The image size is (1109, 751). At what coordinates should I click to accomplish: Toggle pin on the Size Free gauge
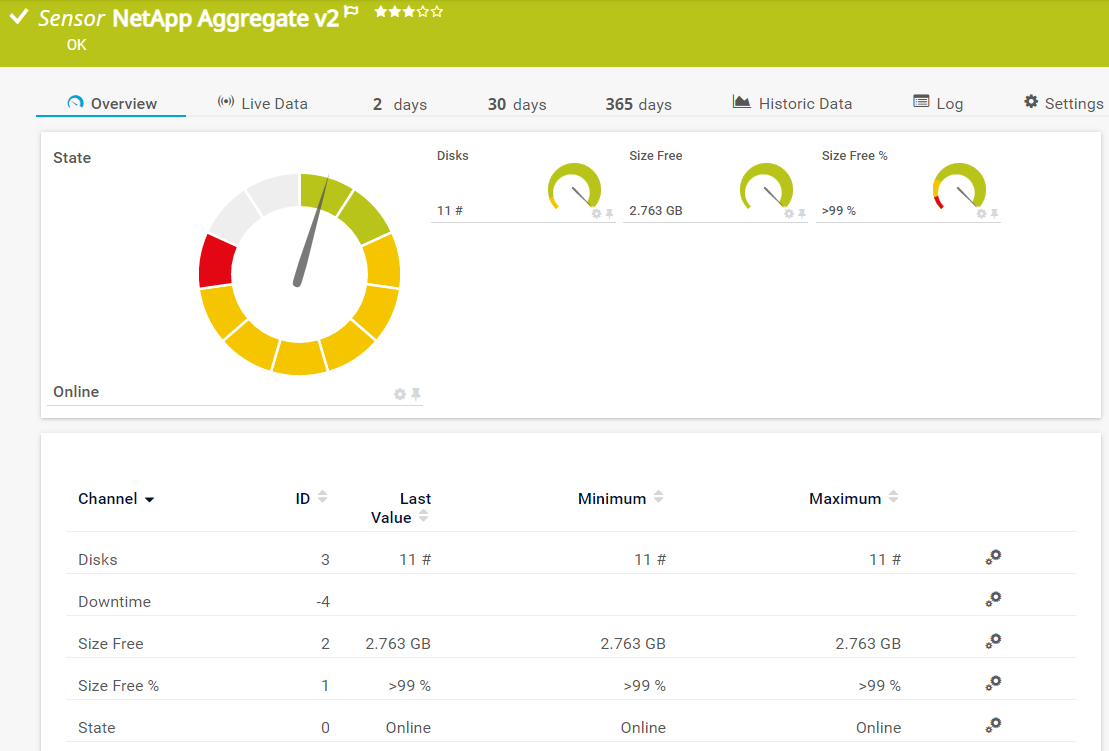pos(802,214)
